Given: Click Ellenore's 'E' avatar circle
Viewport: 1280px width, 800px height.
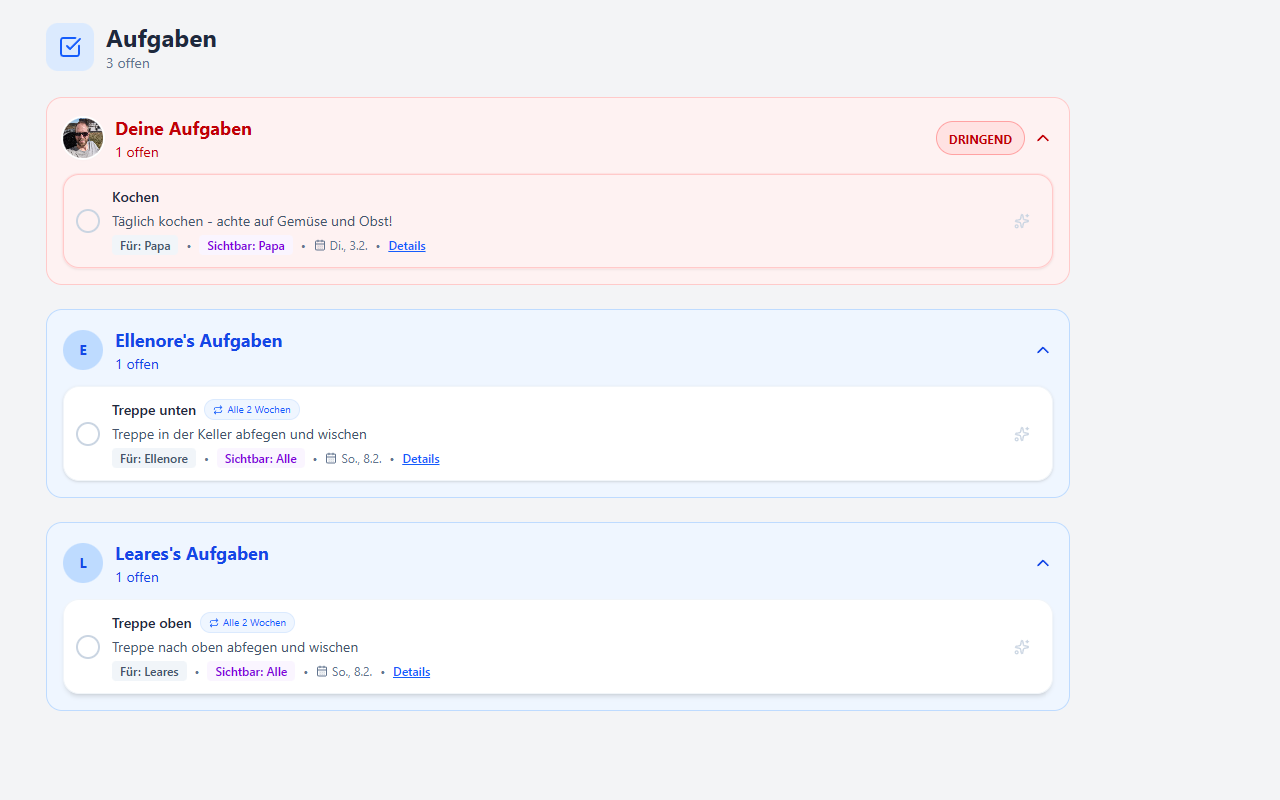Looking at the screenshot, I should pos(83,350).
